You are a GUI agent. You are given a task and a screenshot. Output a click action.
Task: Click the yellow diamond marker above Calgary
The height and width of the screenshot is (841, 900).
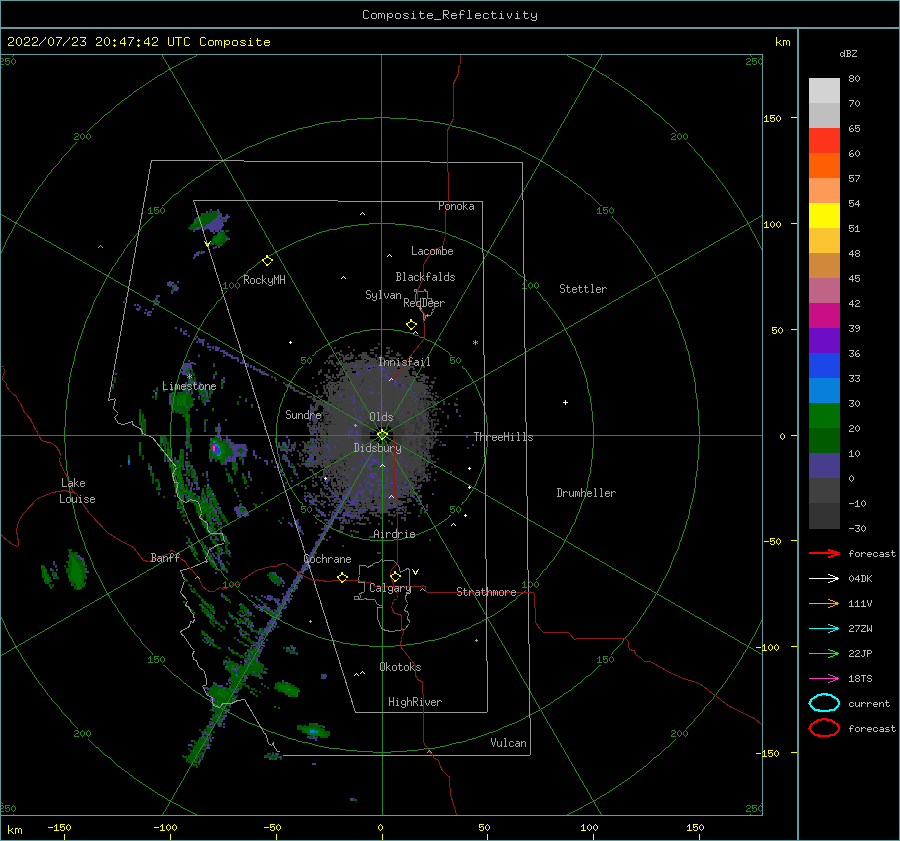(x=395, y=576)
